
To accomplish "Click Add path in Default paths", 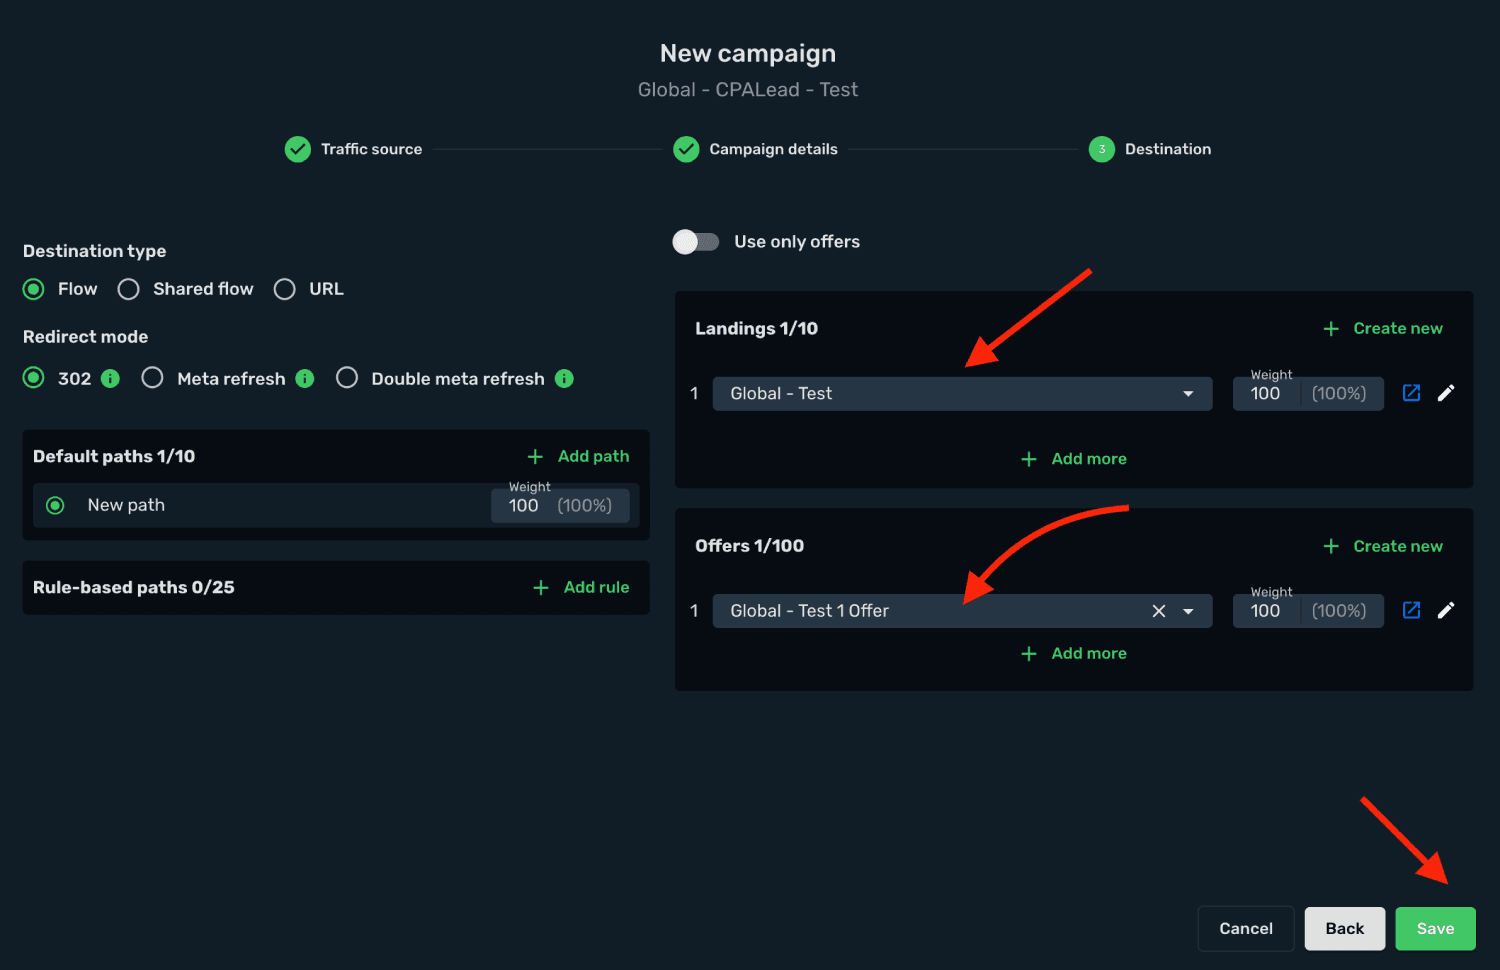I will coord(579,456).
